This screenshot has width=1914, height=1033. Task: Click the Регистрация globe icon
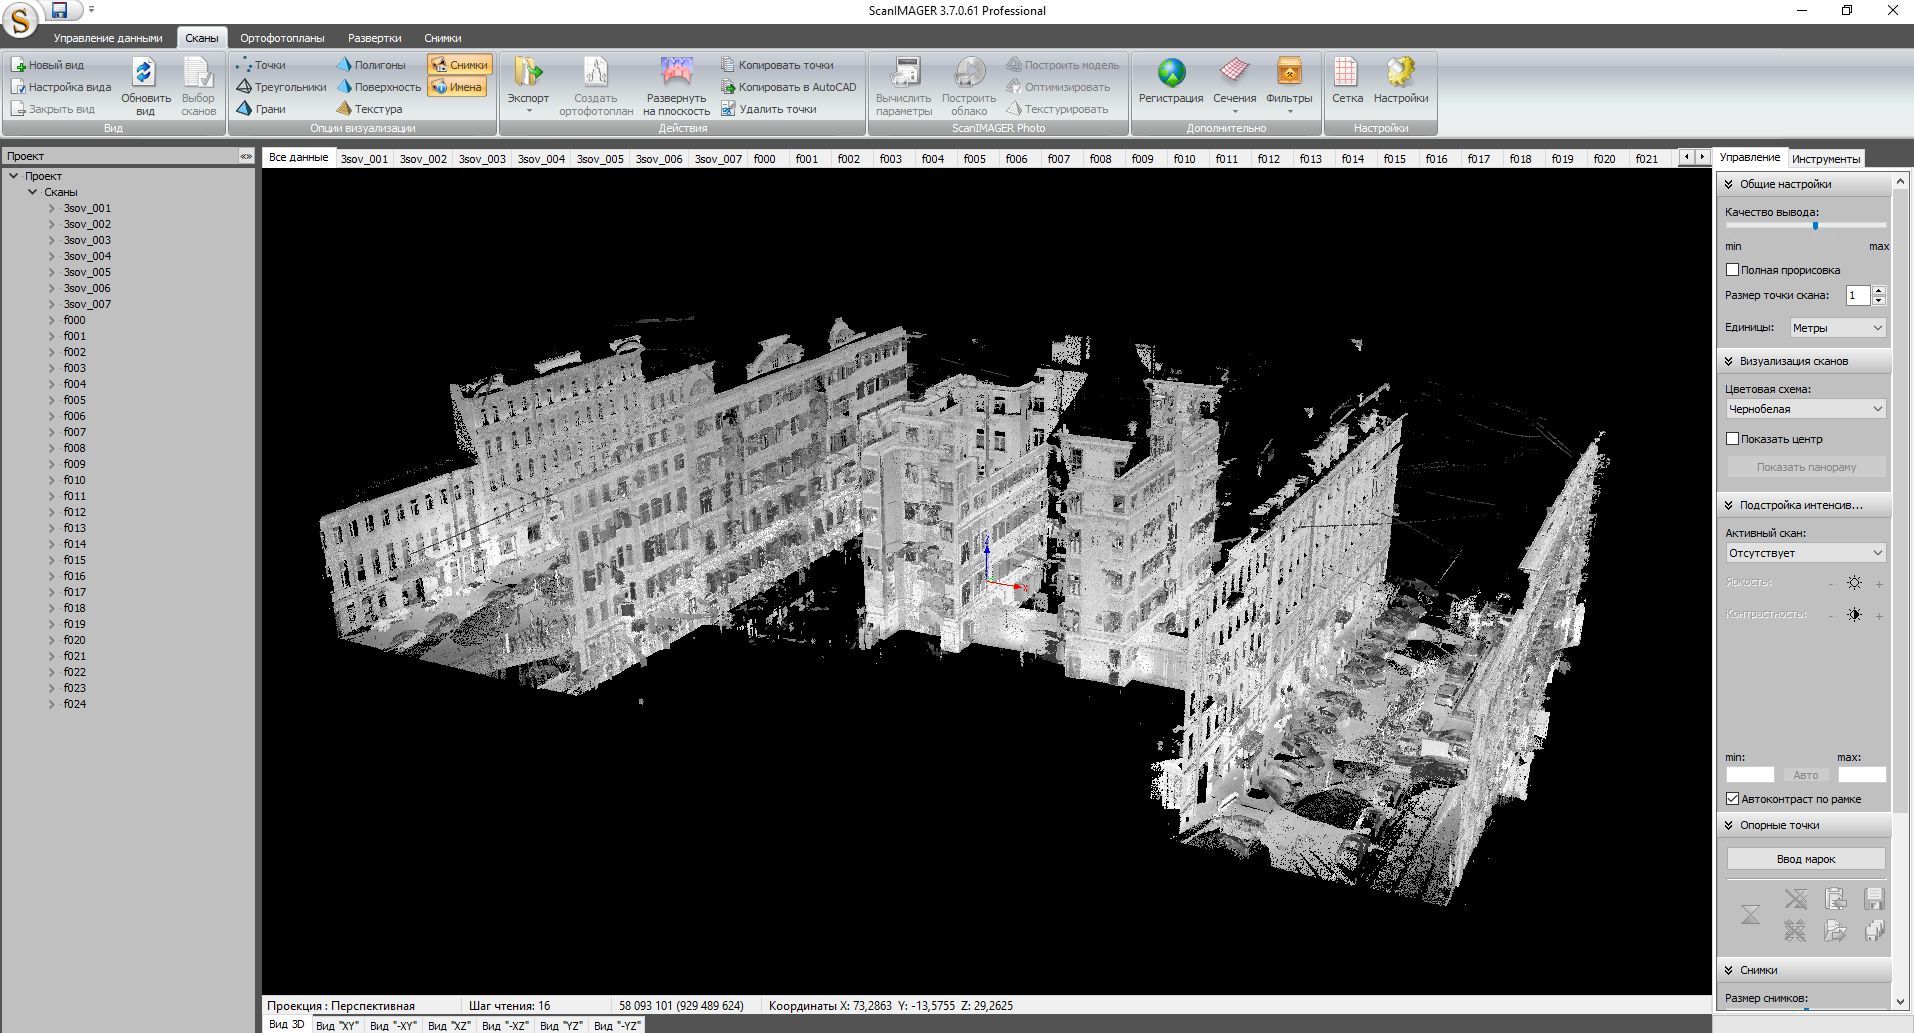[x=1171, y=74]
